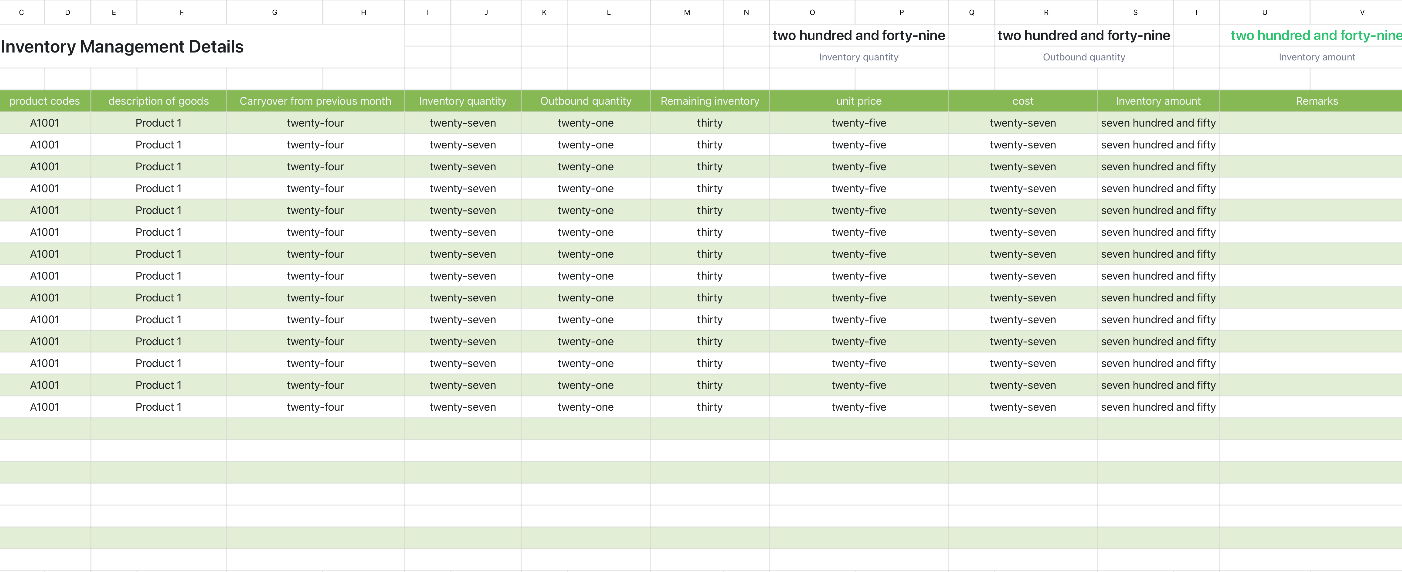Click the "product codes" green header cell
Image resolution: width=1402 pixels, height=572 pixels.
click(45, 101)
